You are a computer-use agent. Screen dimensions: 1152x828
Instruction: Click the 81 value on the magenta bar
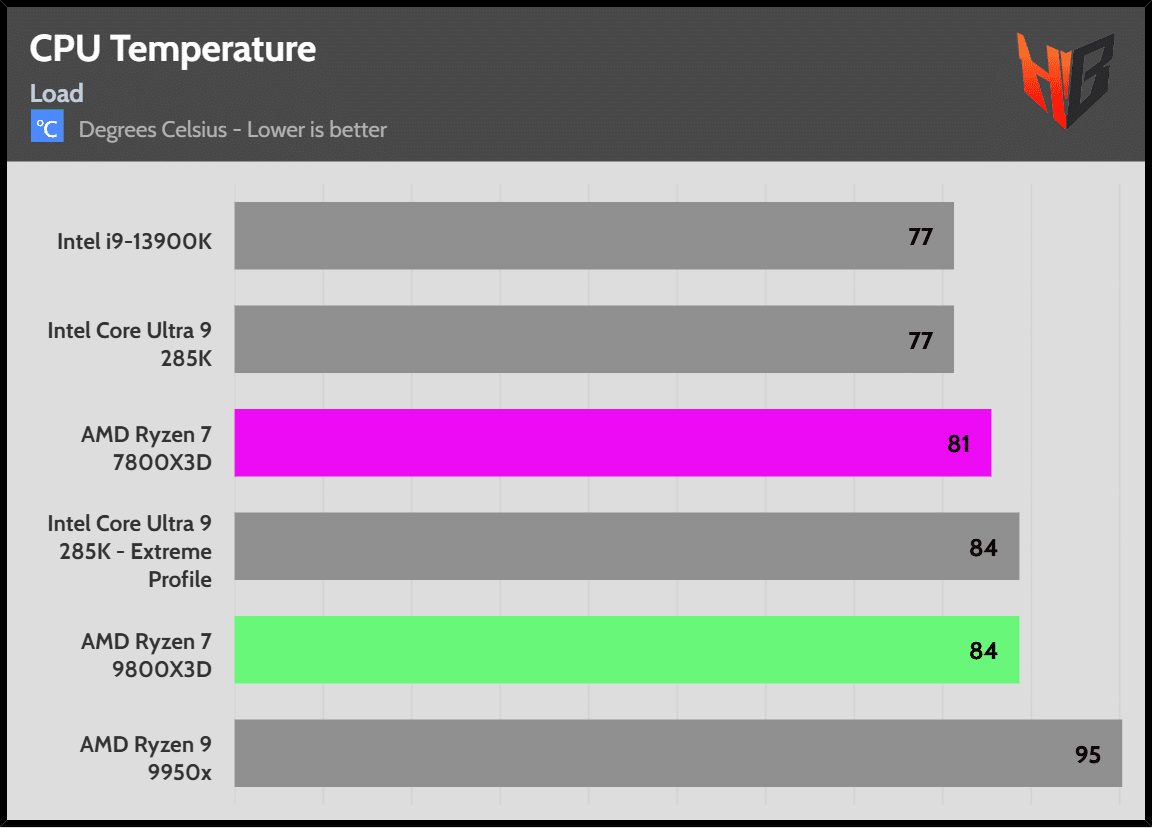coord(959,443)
